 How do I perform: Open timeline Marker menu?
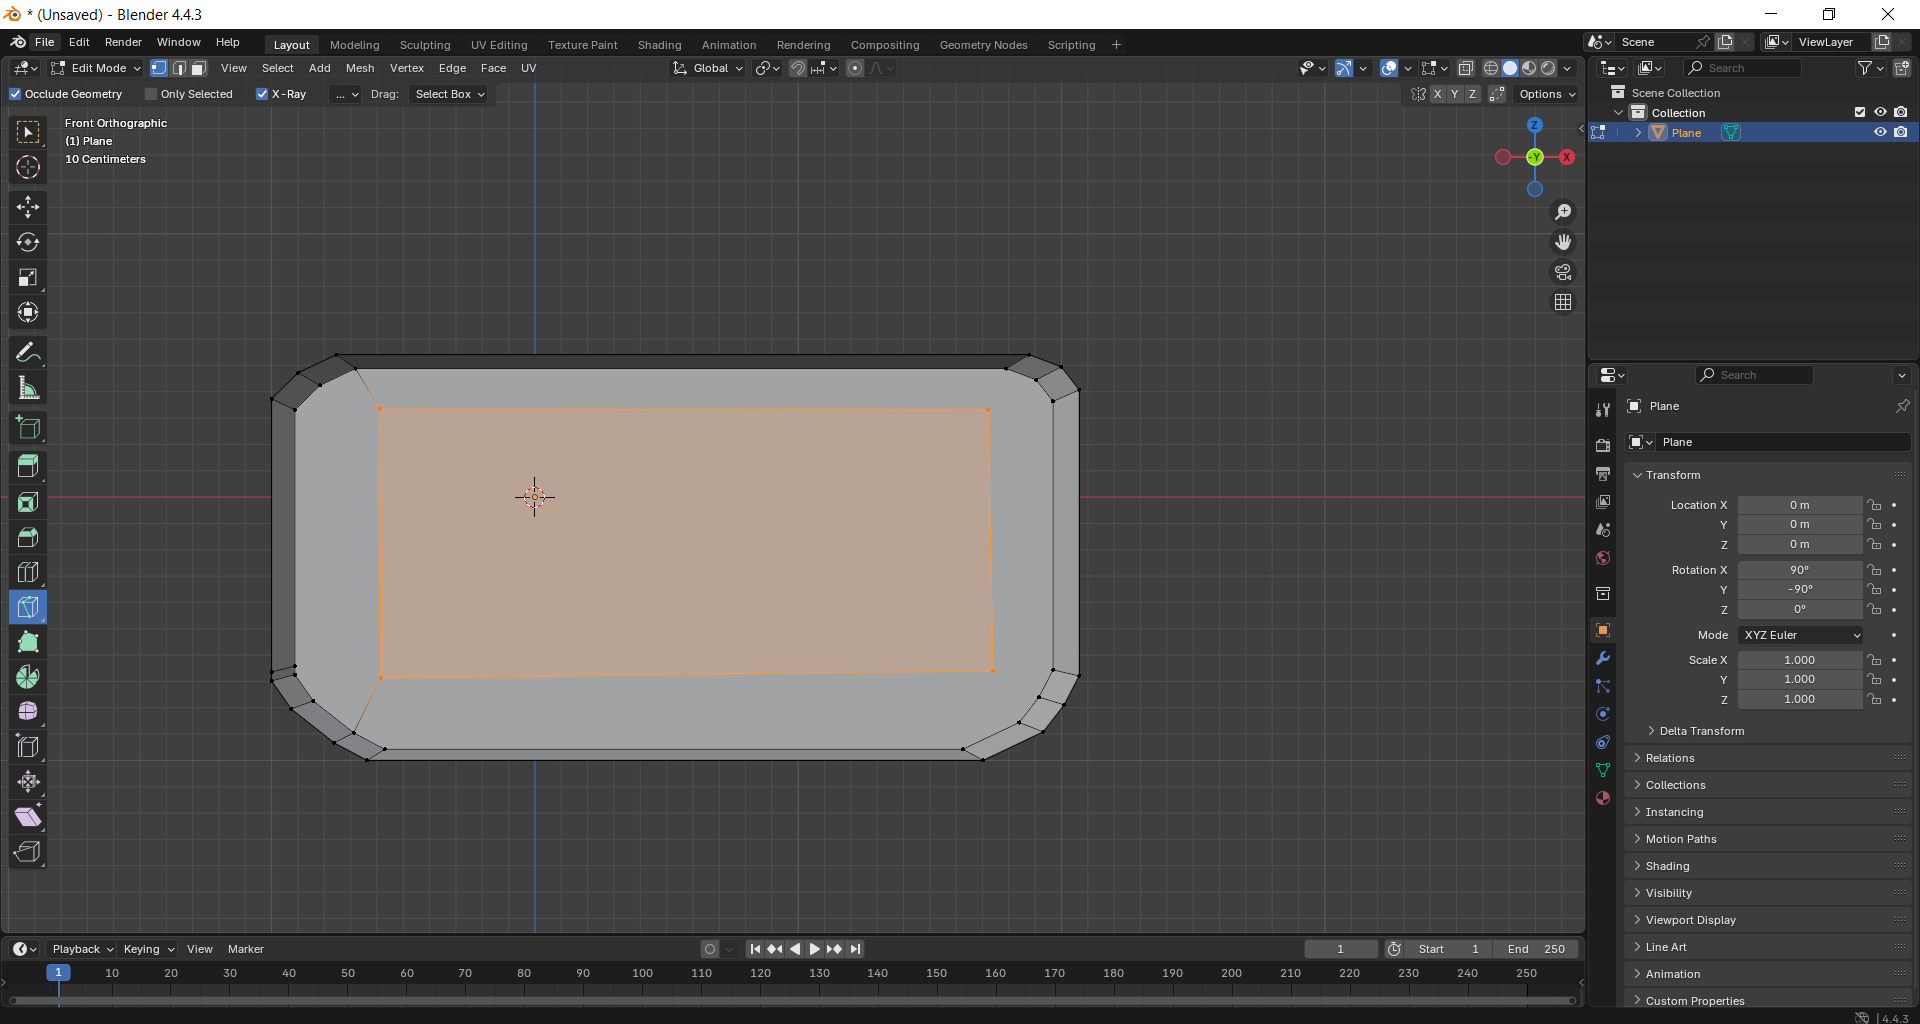[246, 949]
